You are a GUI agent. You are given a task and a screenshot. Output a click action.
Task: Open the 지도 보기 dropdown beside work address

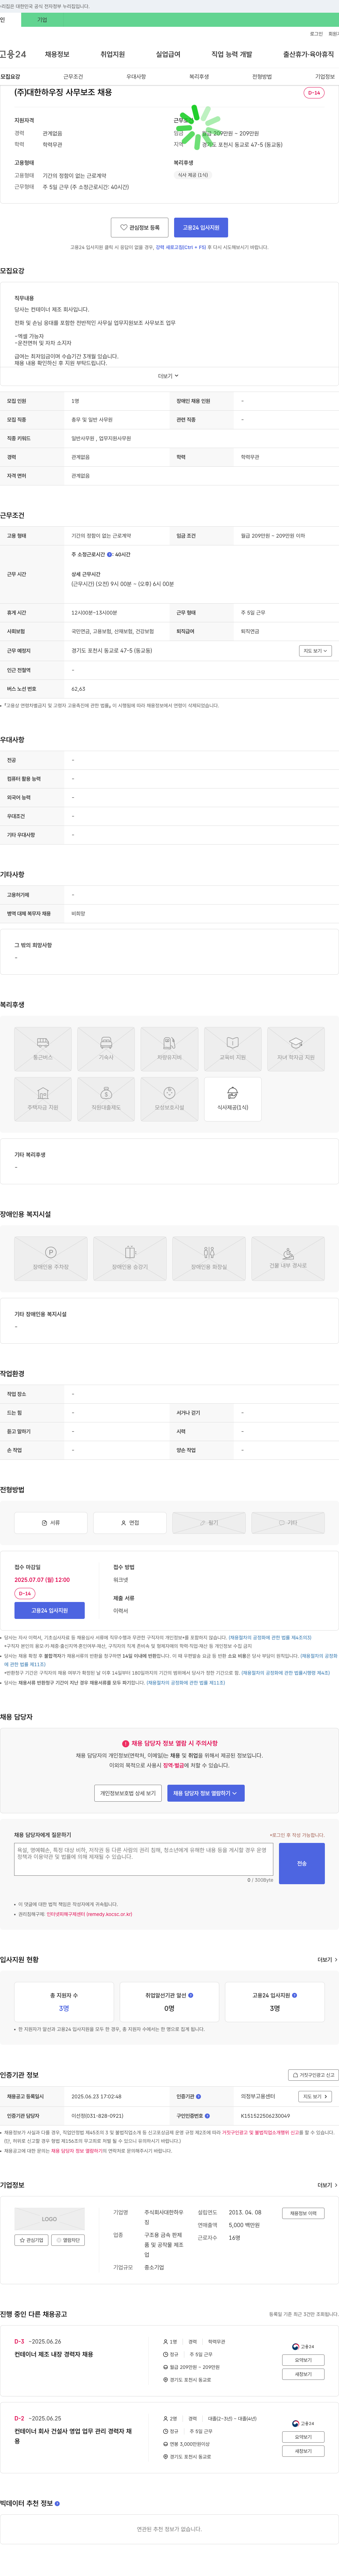click(315, 650)
